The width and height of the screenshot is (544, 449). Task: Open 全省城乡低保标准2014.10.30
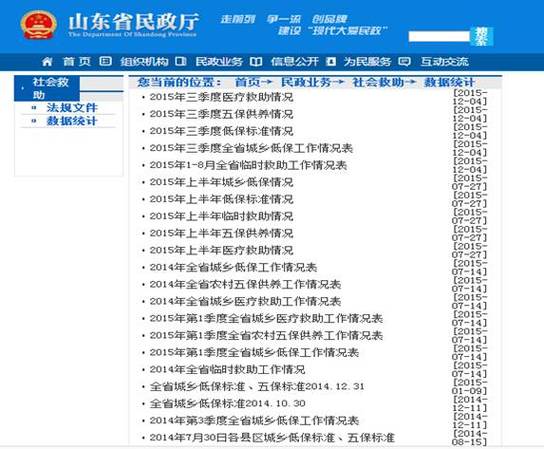228,403
